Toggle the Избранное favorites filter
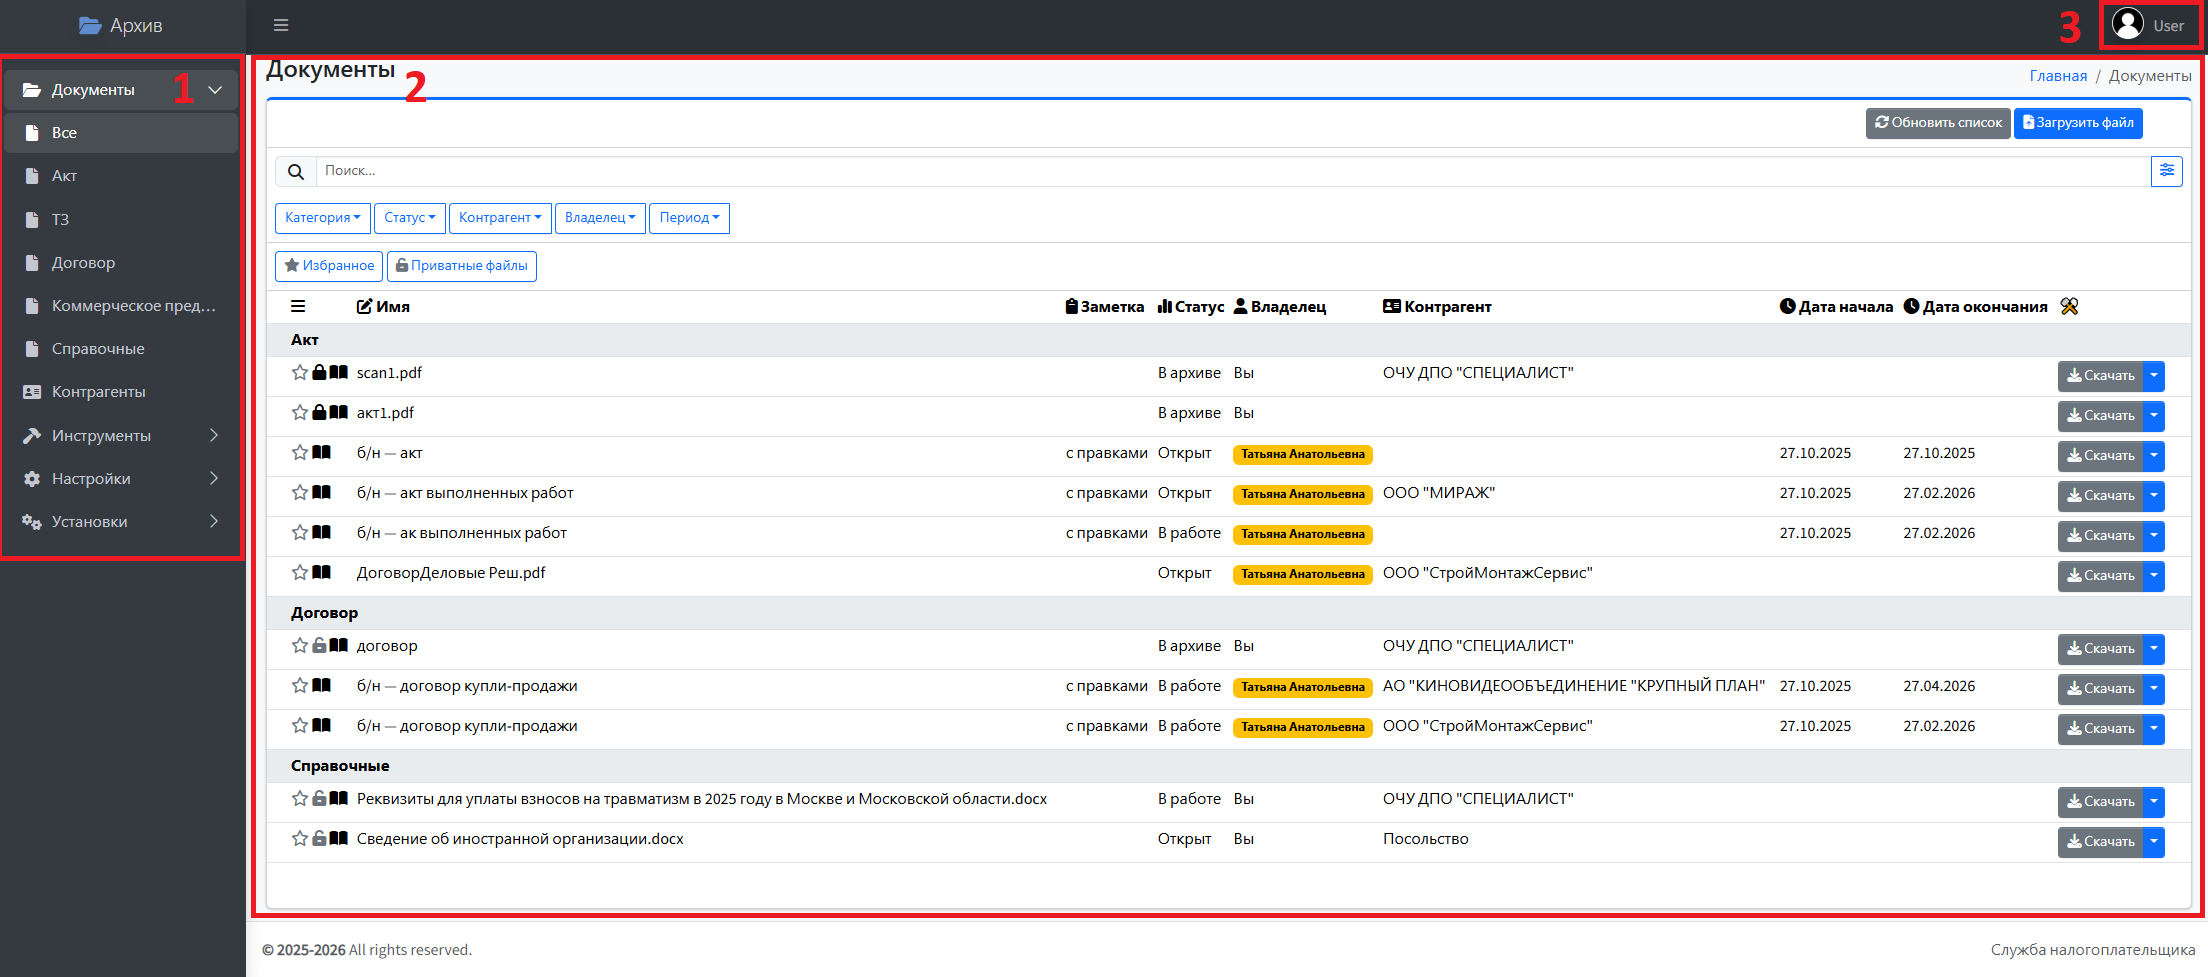Image resolution: width=2208 pixels, height=977 pixels. [329, 266]
